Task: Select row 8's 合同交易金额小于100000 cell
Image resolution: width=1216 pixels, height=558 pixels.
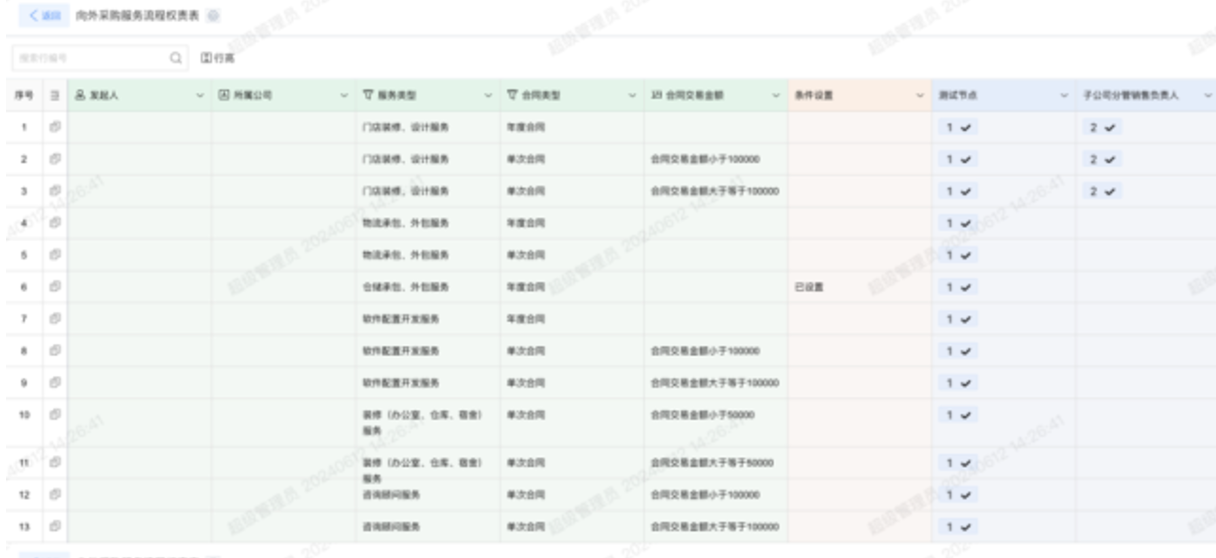Action: pos(716,351)
